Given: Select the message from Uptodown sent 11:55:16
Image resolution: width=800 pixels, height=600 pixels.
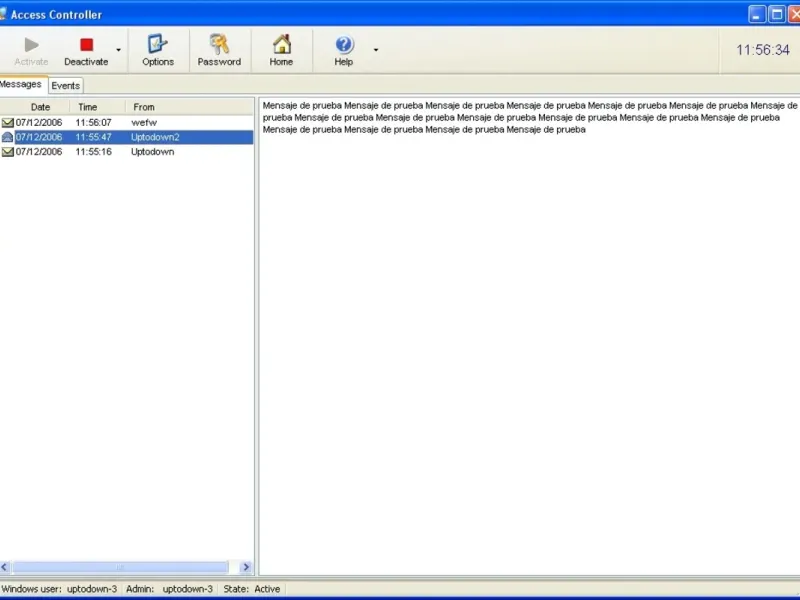Looking at the screenshot, I should (127, 152).
